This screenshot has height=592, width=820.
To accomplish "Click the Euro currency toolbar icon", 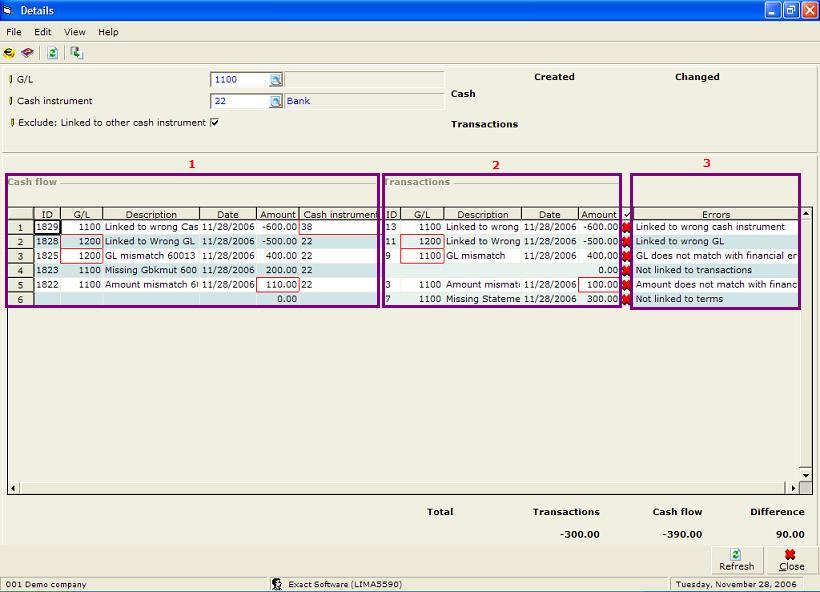I will [x=10, y=53].
